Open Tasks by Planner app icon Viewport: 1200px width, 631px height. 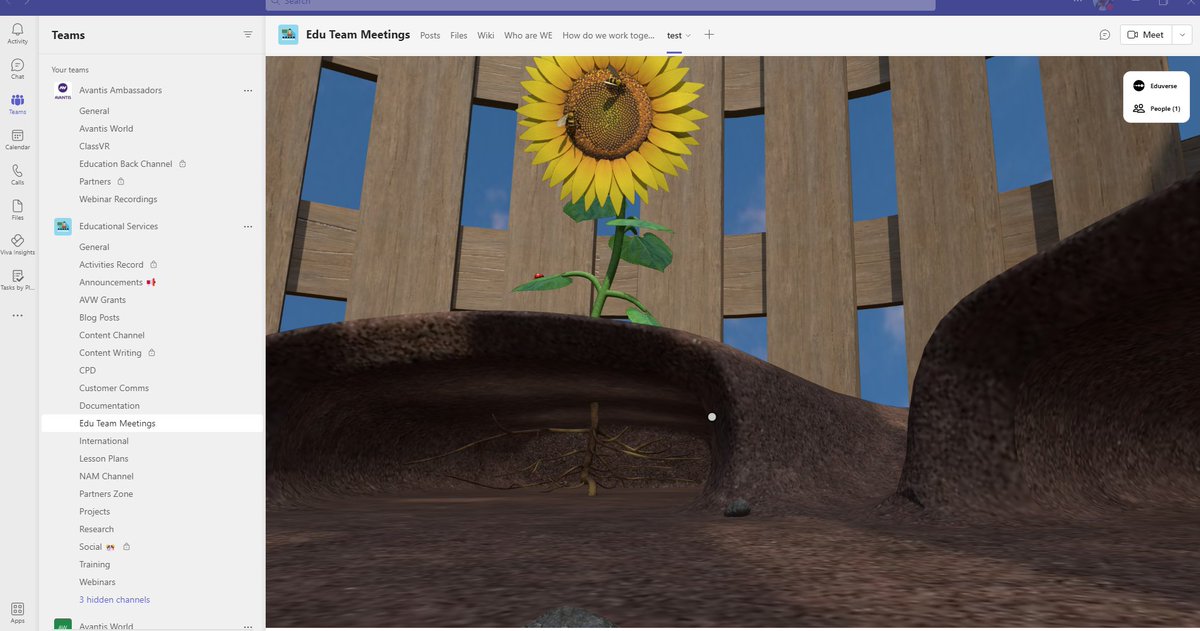(17, 279)
